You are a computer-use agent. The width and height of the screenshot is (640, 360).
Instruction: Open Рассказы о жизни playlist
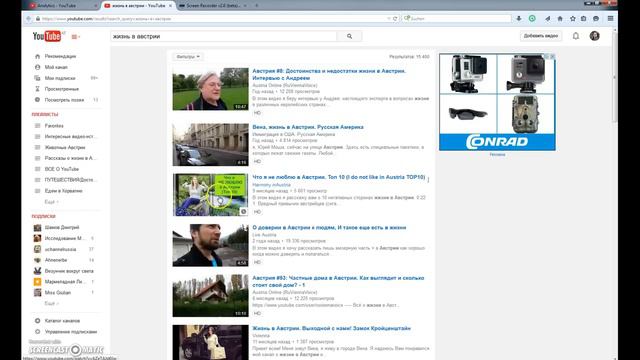[x=70, y=158]
